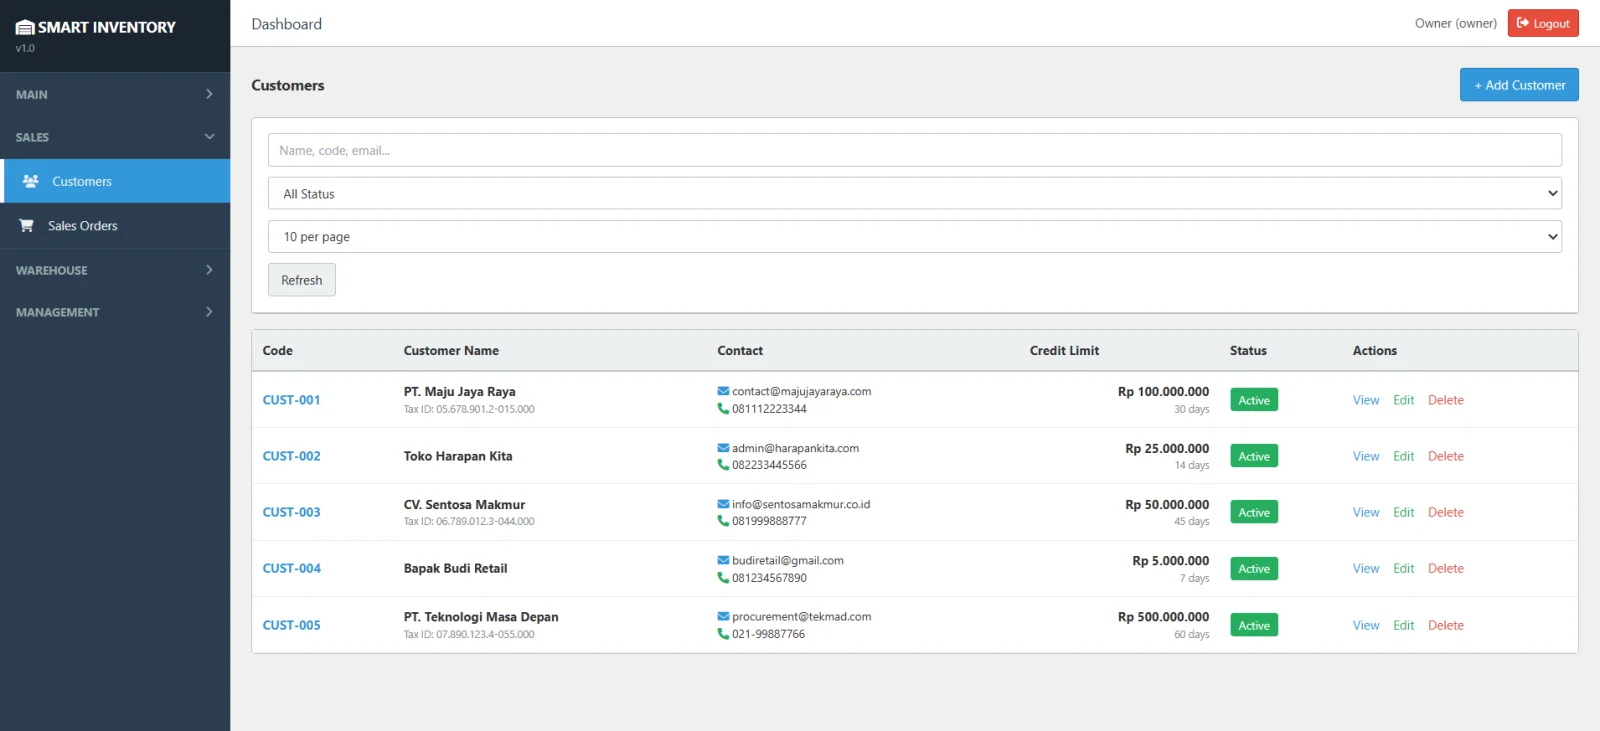Open the 10 per page dropdown
The height and width of the screenshot is (731, 1600).
point(914,237)
